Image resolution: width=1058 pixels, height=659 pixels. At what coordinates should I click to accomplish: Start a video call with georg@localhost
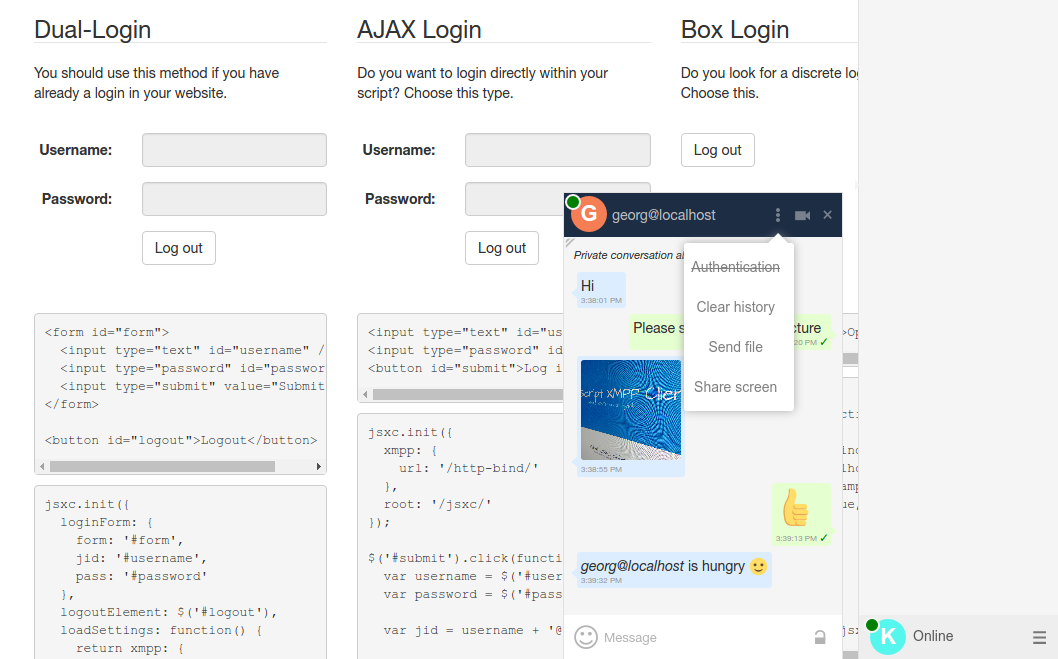(x=802, y=215)
